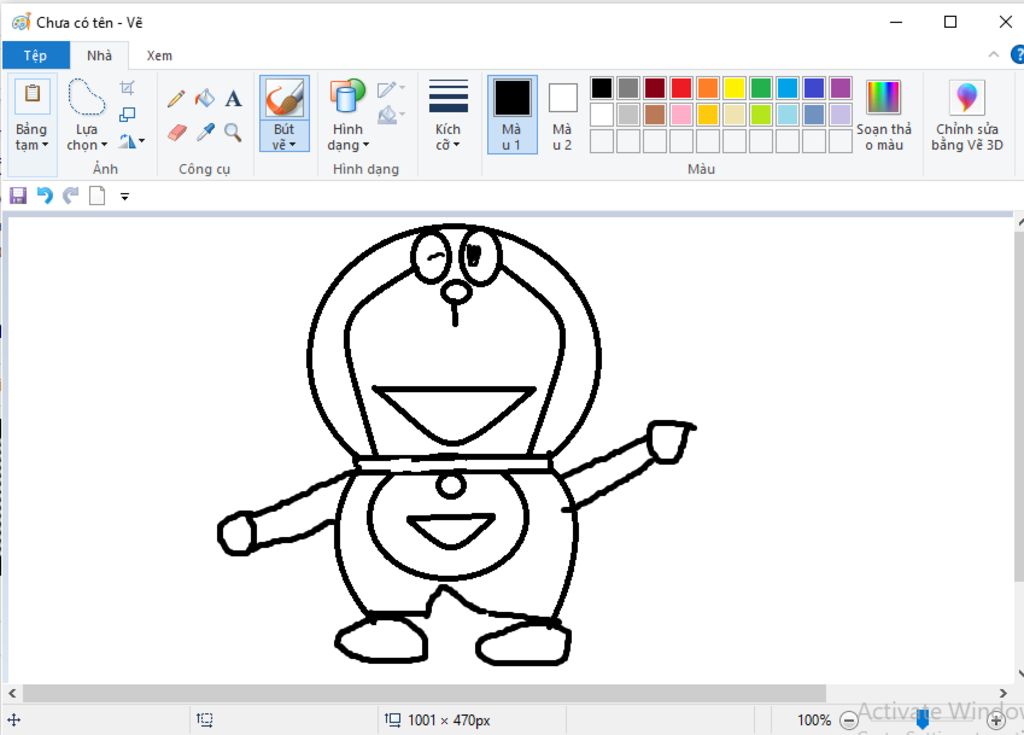Open the Hình dạng shapes gallery icon
1024x735 pixels.
347,97
